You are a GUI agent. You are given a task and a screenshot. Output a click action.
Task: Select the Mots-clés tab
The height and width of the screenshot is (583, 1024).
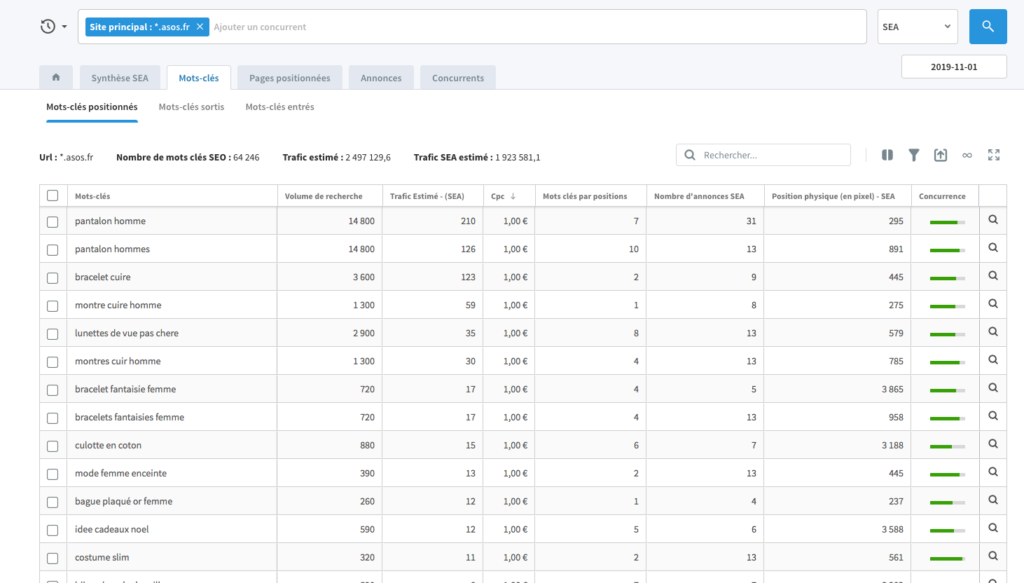click(x=199, y=78)
